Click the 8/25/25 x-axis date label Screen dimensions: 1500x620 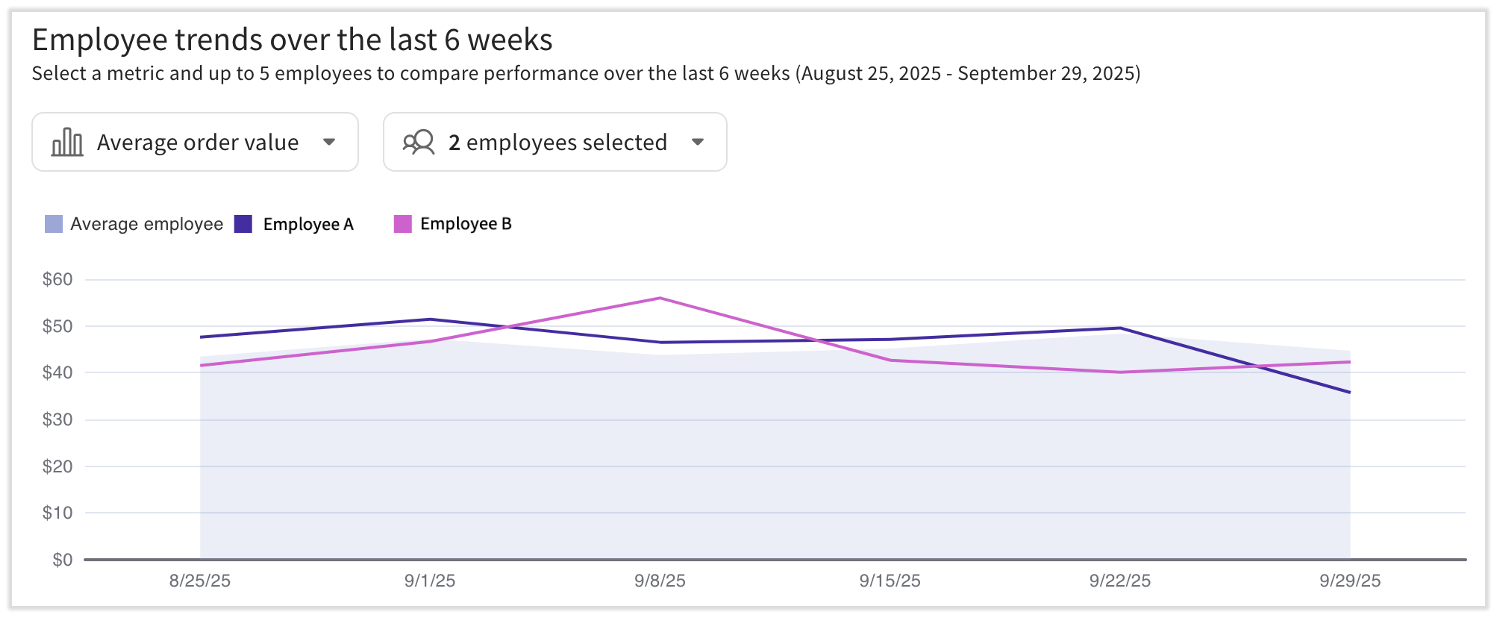pos(200,582)
